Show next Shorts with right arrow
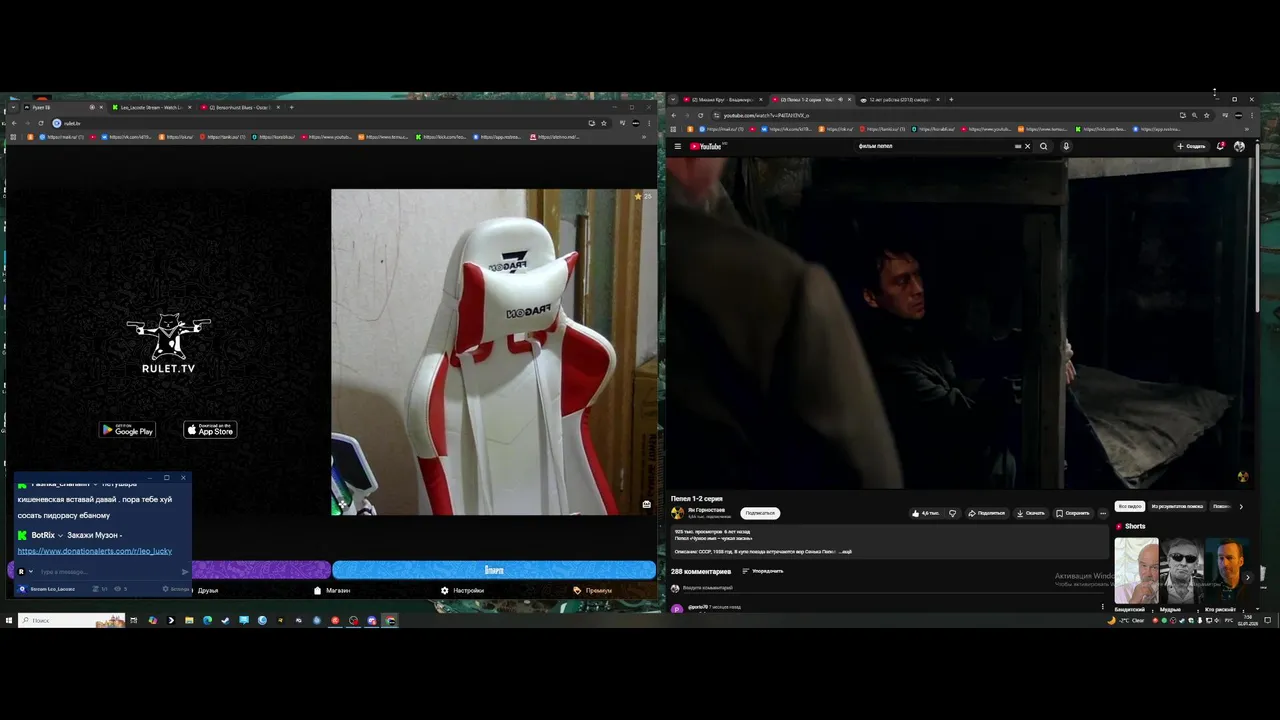This screenshot has height=720, width=1280. click(x=1247, y=577)
